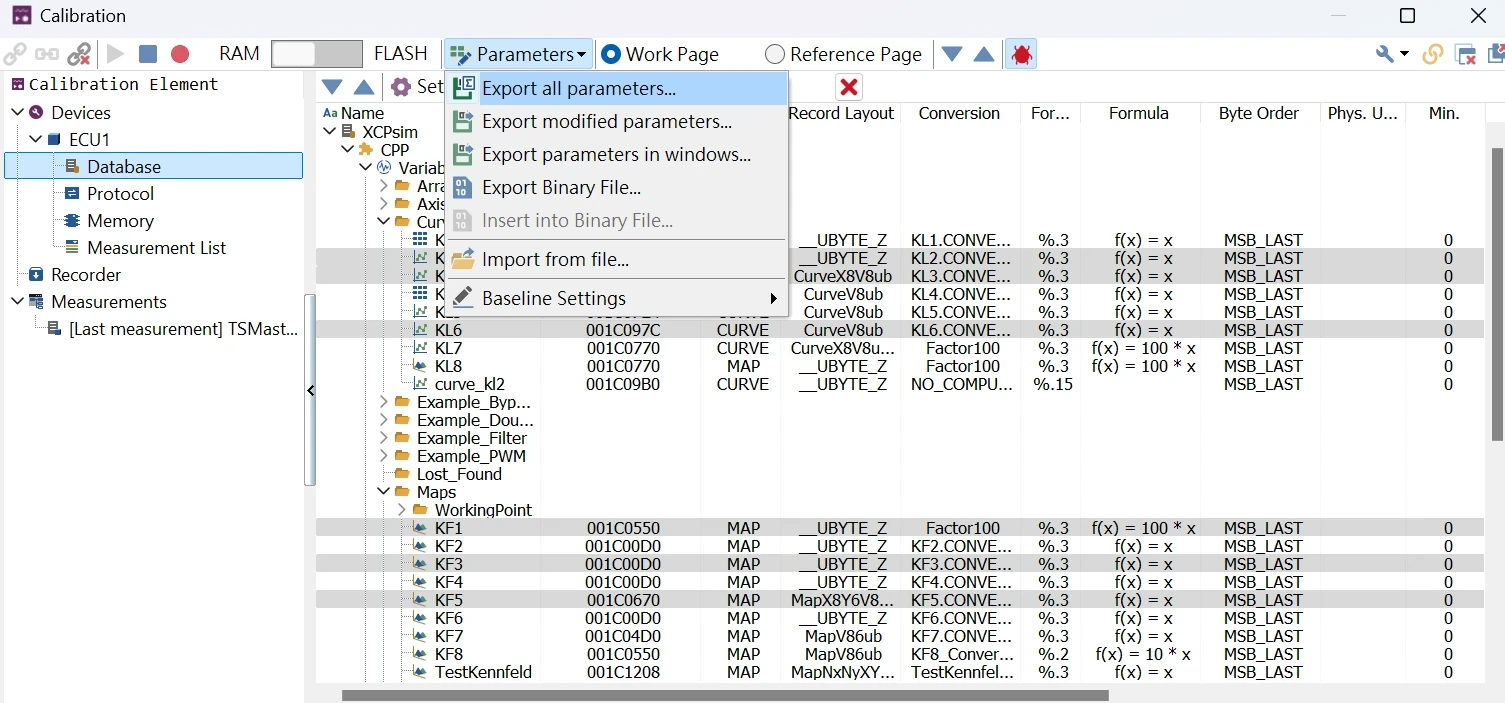Image resolution: width=1505 pixels, height=703 pixels.
Task: Collapse the Maps folder
Action: (384, 492)
